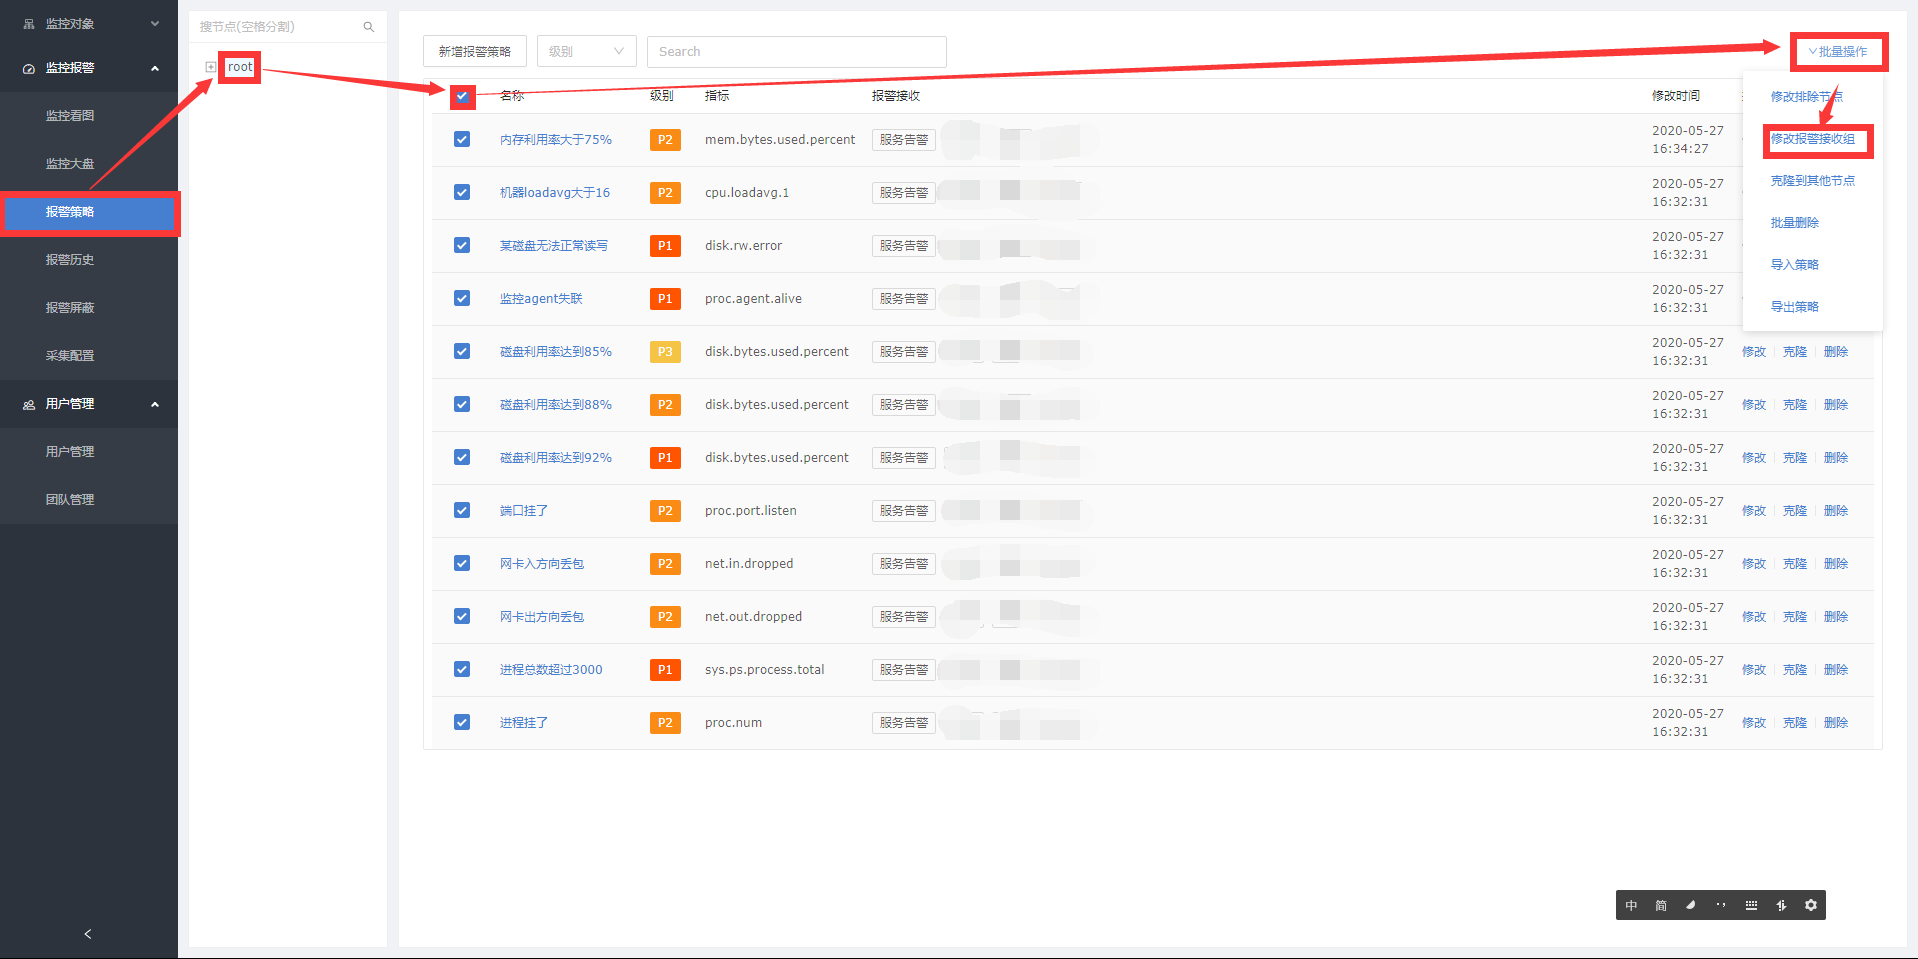The height and width of the screenshot is (959, 1918).
Task: Uncheck the 磁盘利用率达到85% row checkbox
Action: (462, 351)
